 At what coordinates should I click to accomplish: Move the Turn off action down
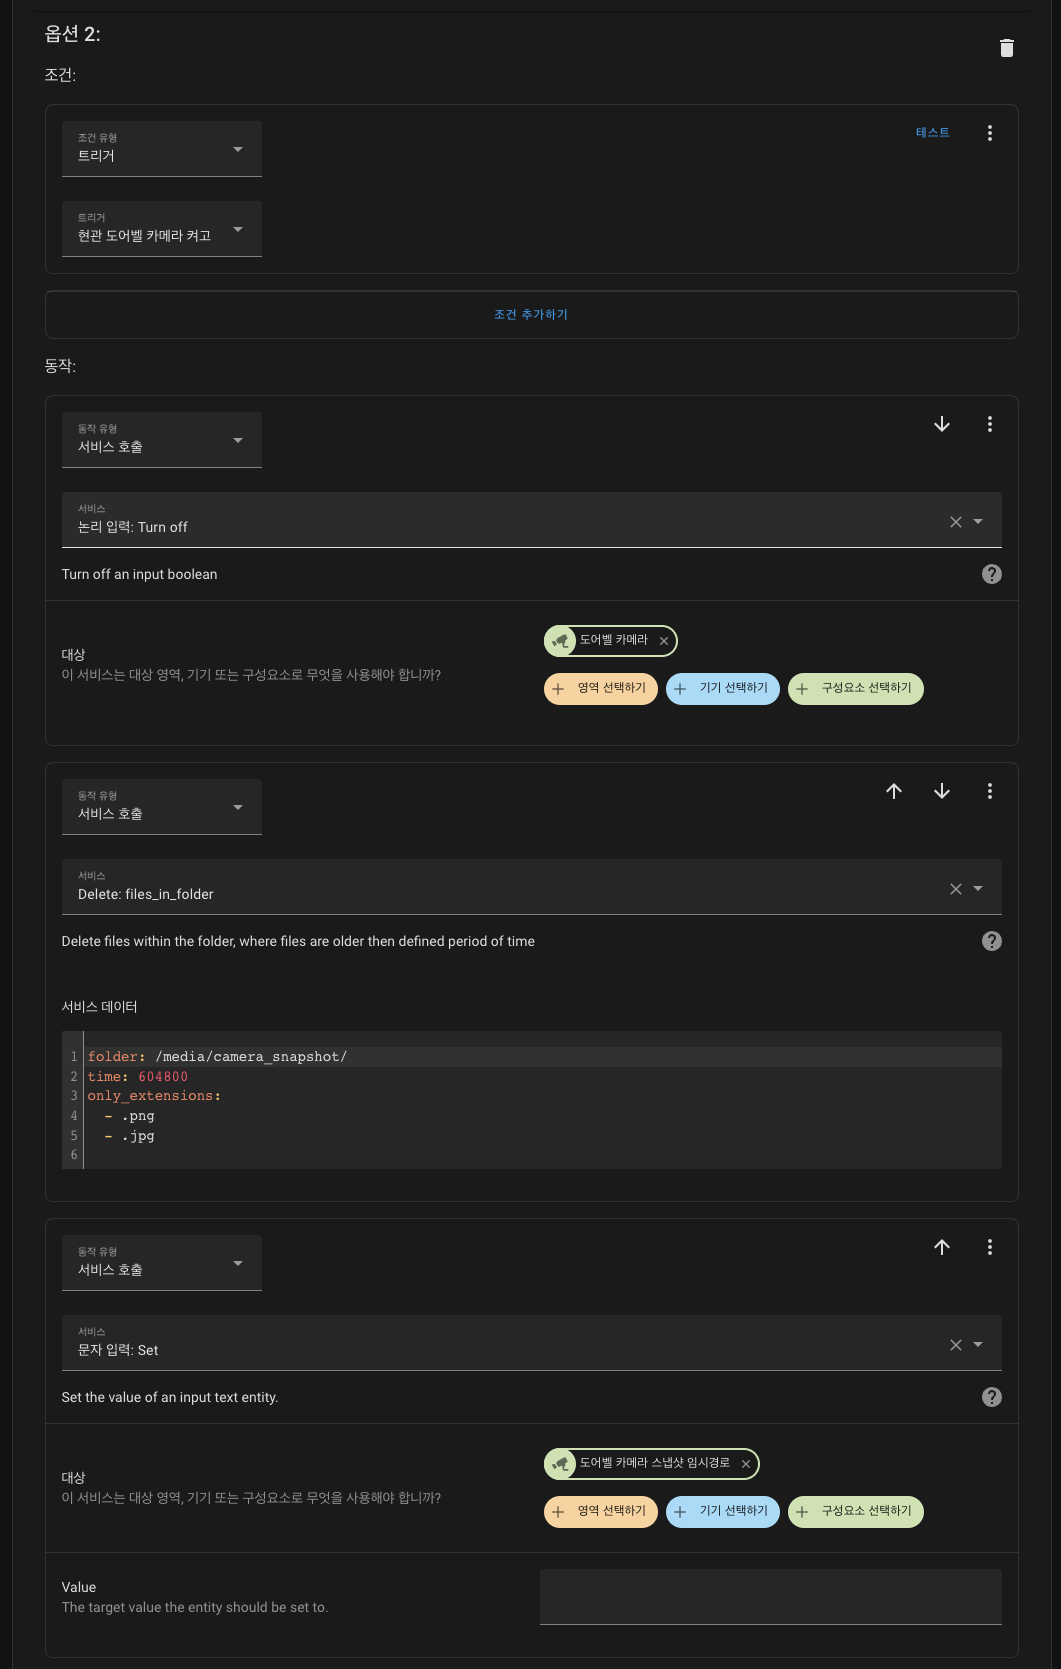(x=941, y=424)
